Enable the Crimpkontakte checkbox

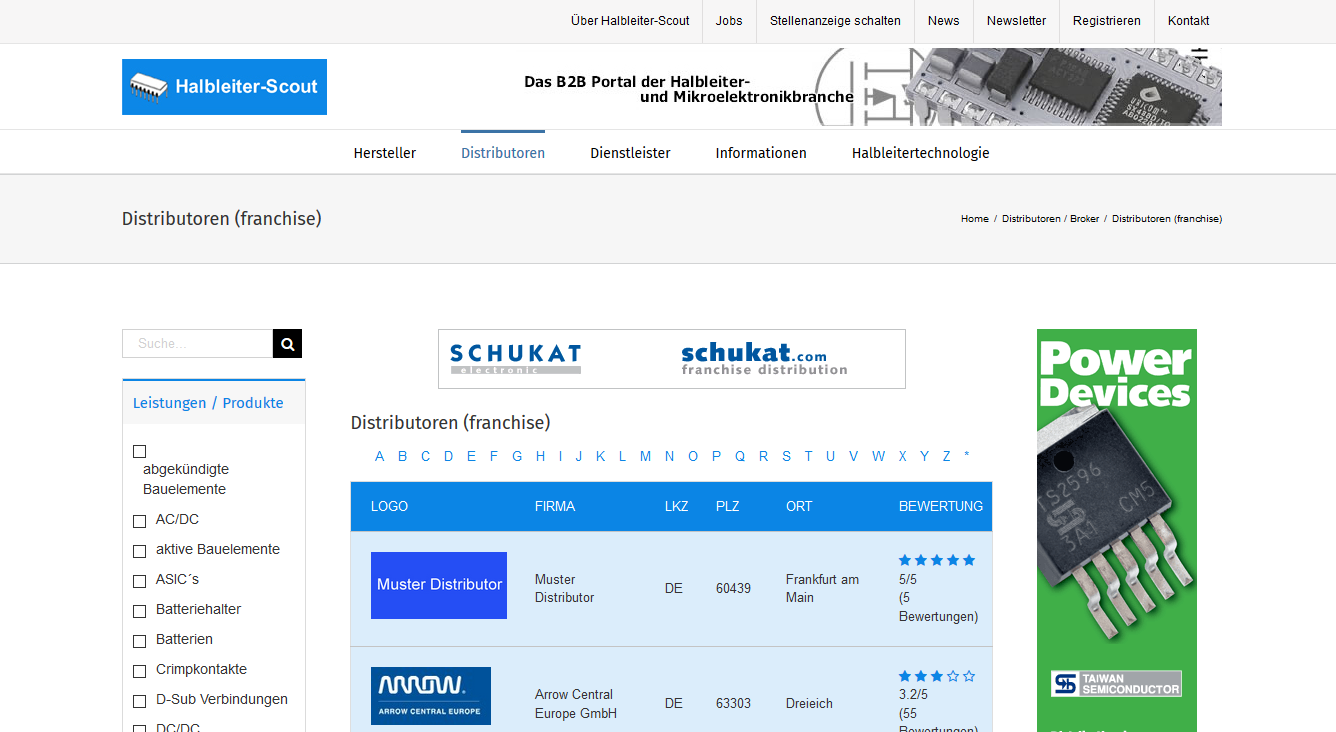pyautogui.click(x=139, y=671)
